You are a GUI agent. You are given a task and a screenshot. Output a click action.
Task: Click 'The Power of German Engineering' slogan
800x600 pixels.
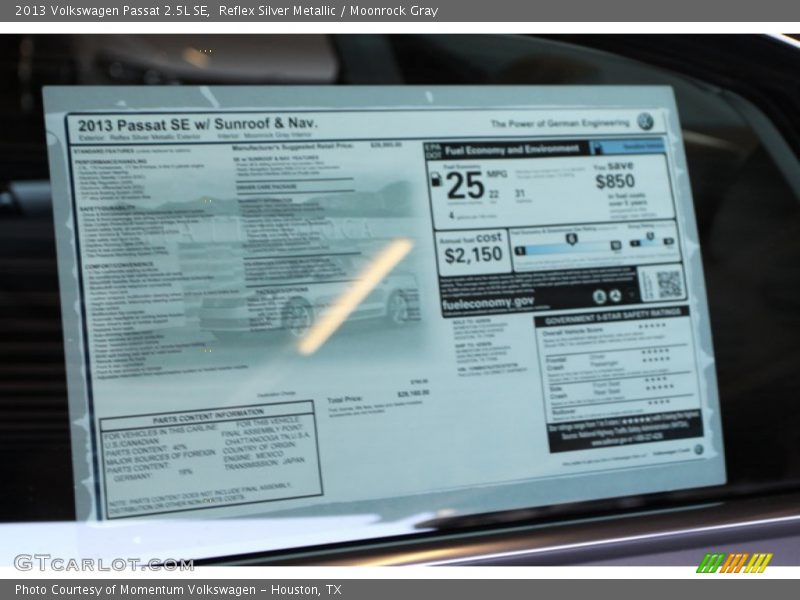(560, 123)
